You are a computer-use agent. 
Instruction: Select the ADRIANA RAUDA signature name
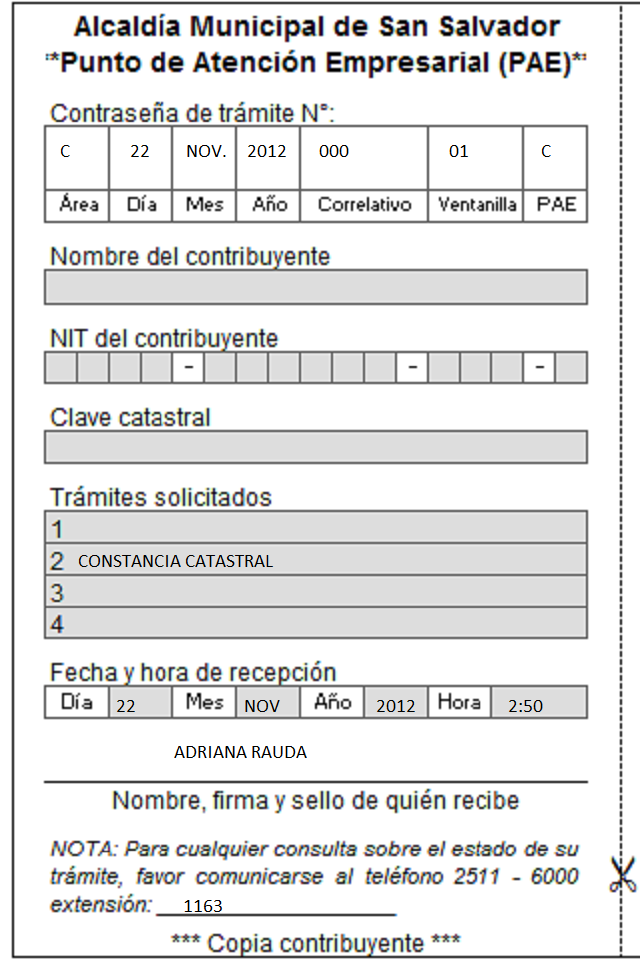click(241, 752)
